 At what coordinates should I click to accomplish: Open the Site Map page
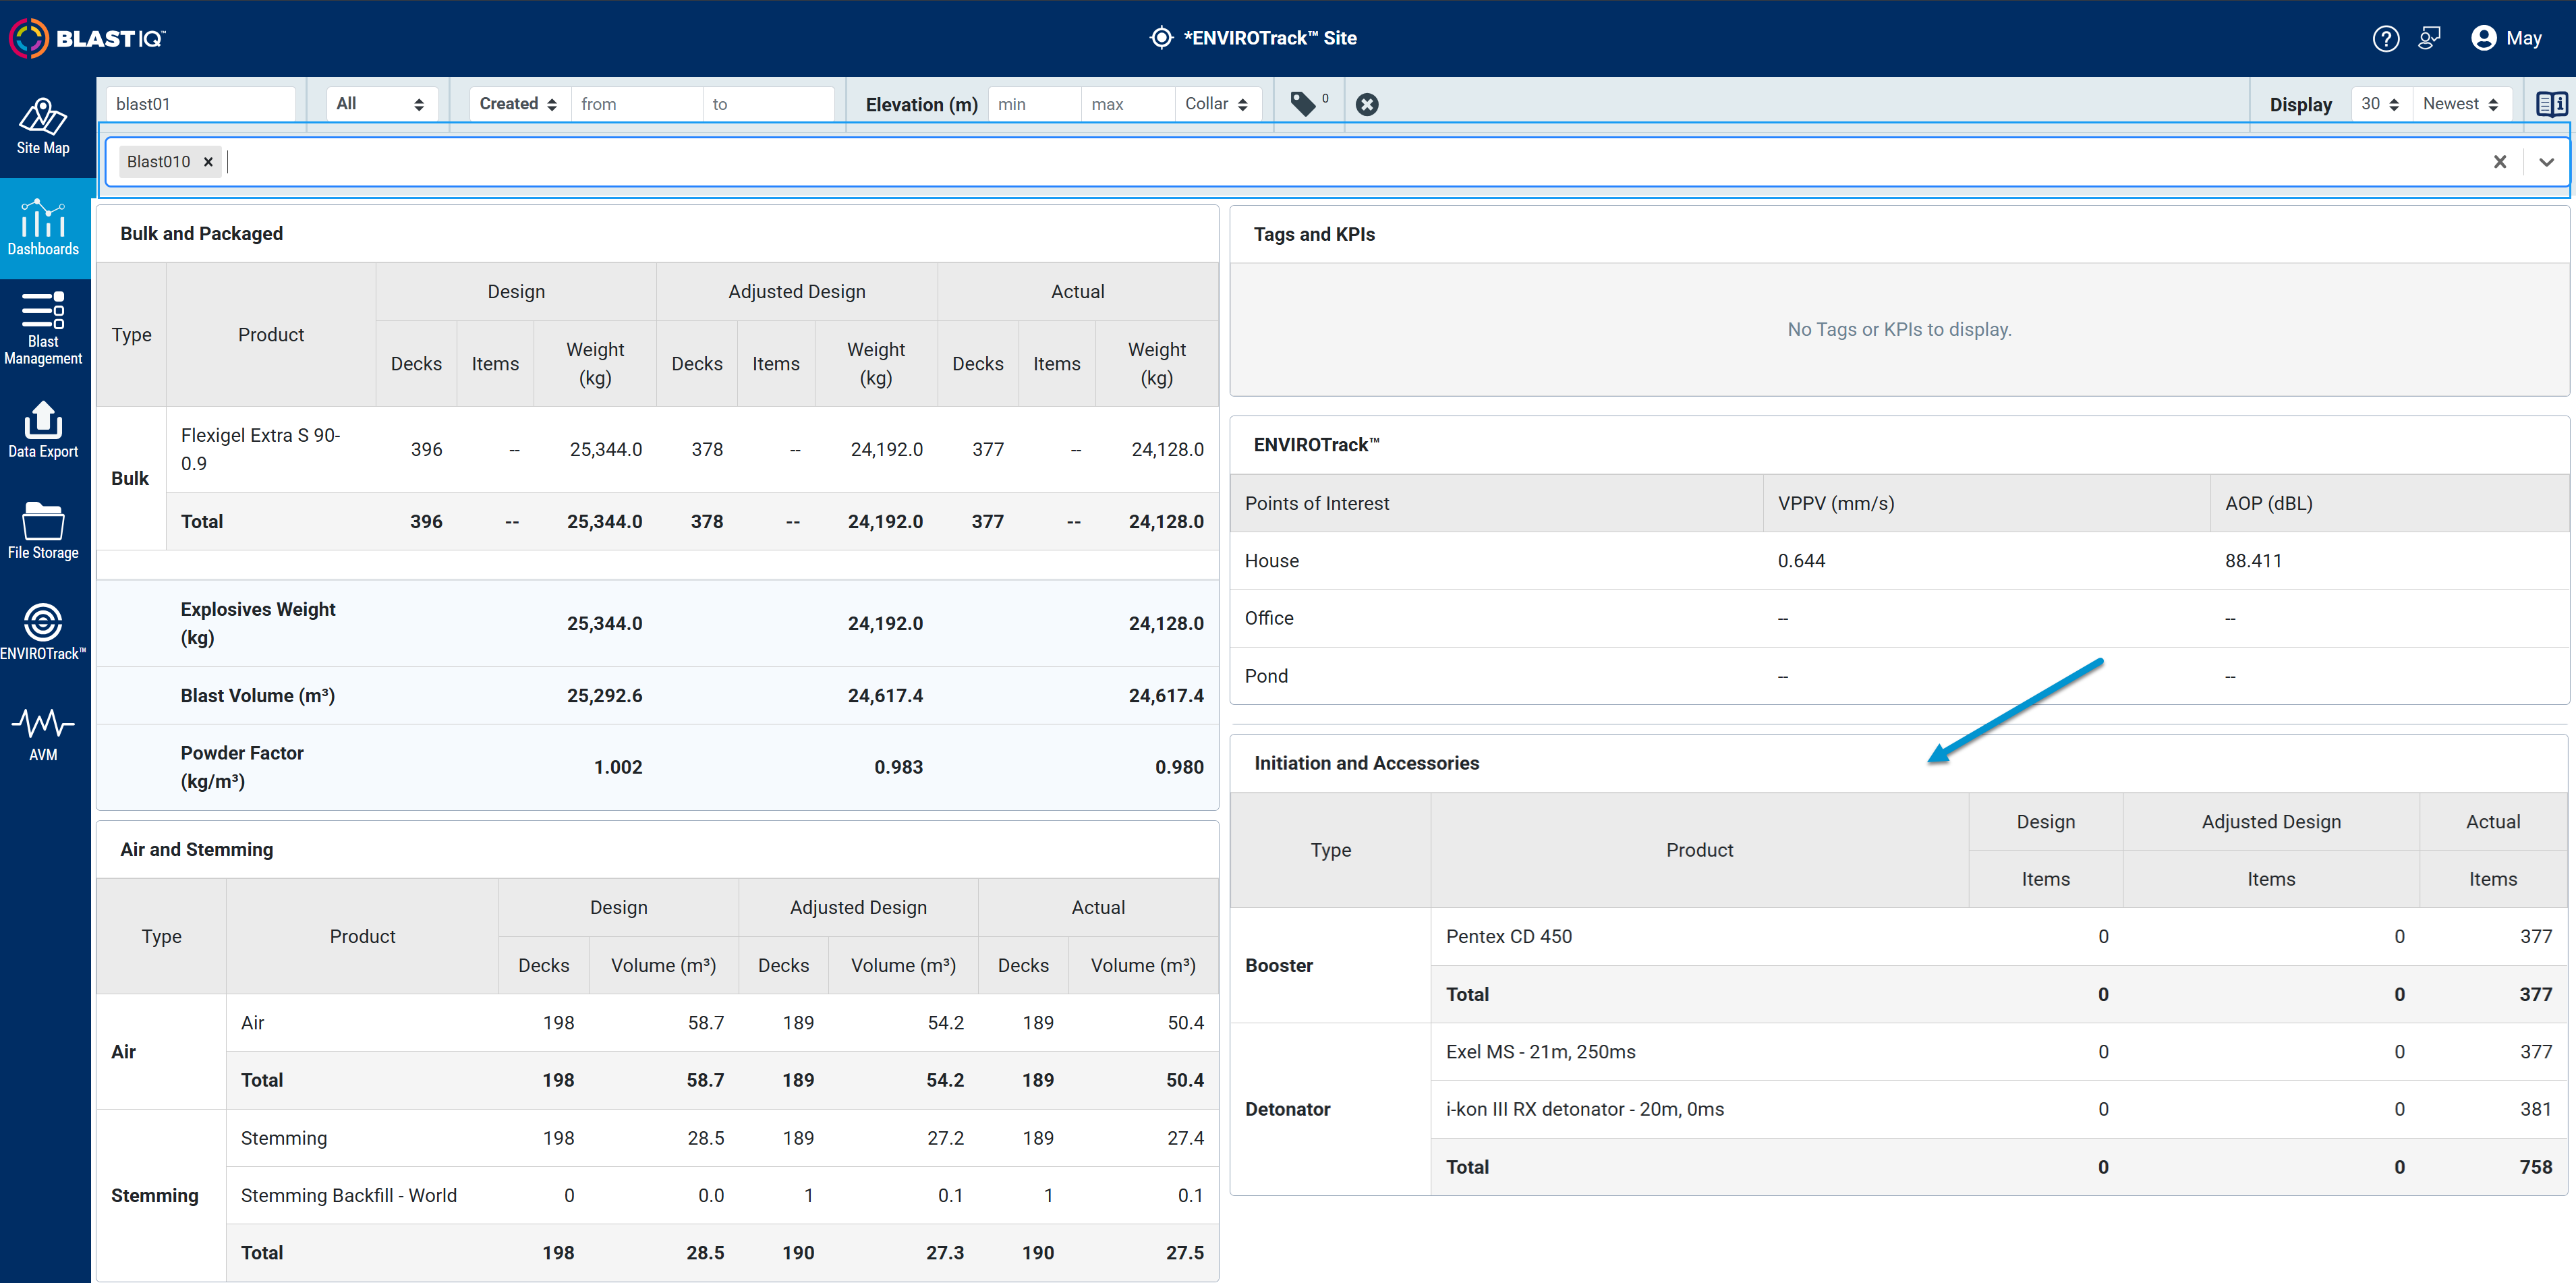point(43,127)
